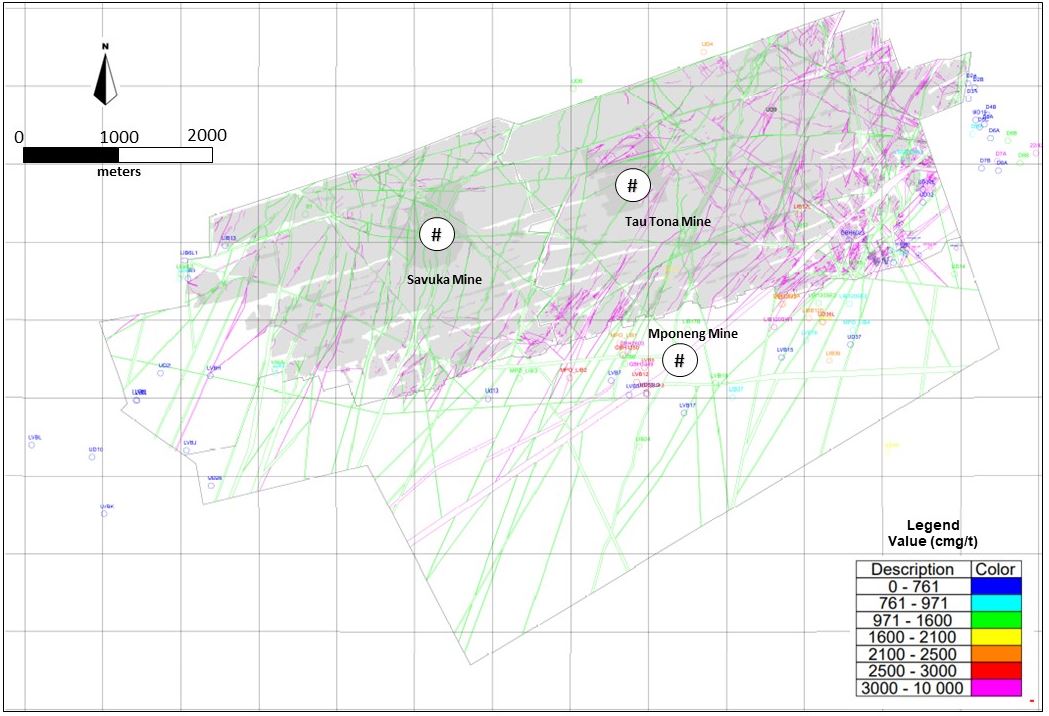The height and width of the screenshot is (716, 1049).
Task: Select borehole circle labeled LVBL
Action: coord(32,445)
